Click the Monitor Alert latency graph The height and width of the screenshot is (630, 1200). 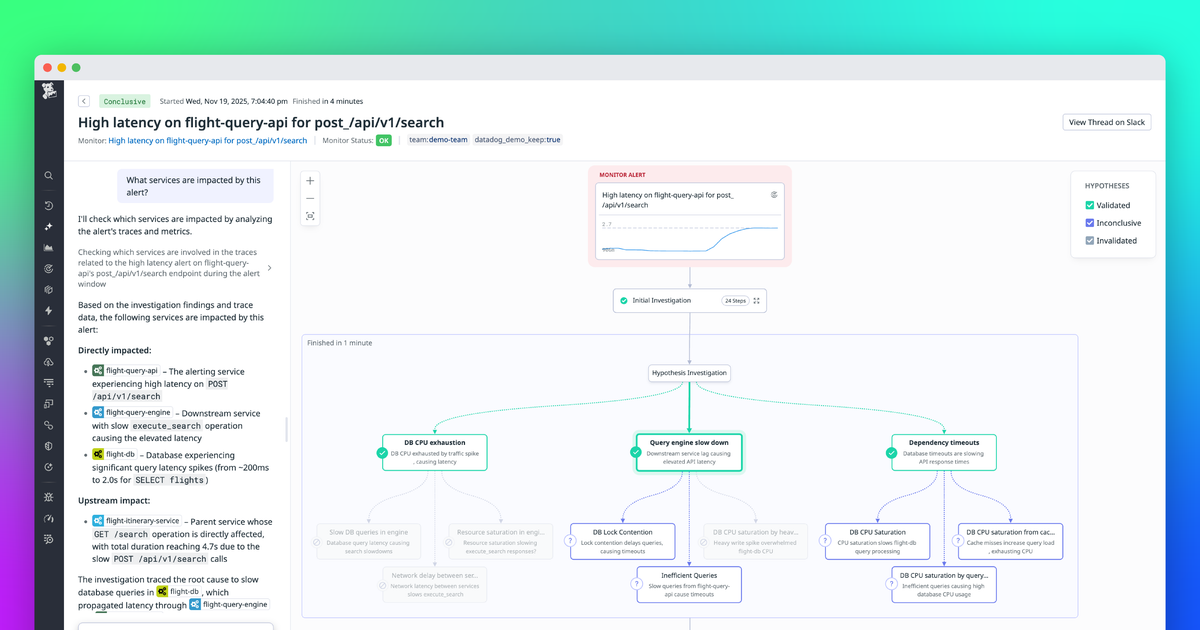point(689,236)
